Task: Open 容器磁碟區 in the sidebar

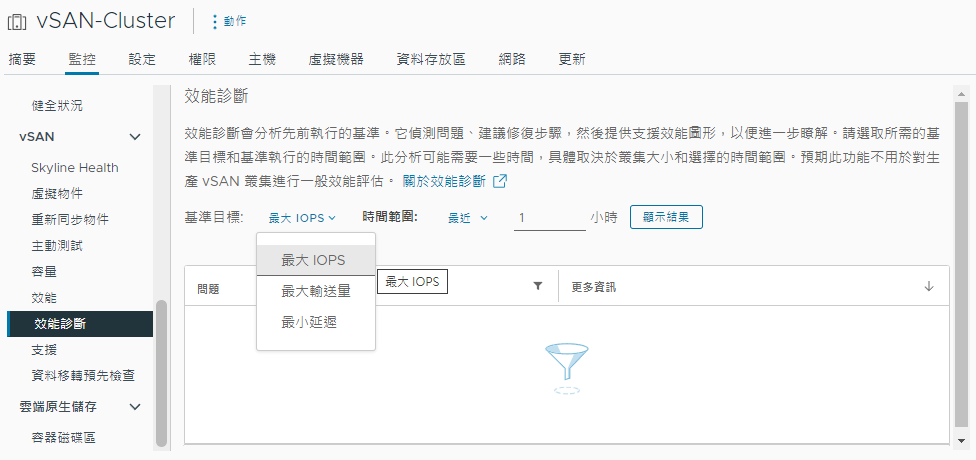Action: (63, 438)
